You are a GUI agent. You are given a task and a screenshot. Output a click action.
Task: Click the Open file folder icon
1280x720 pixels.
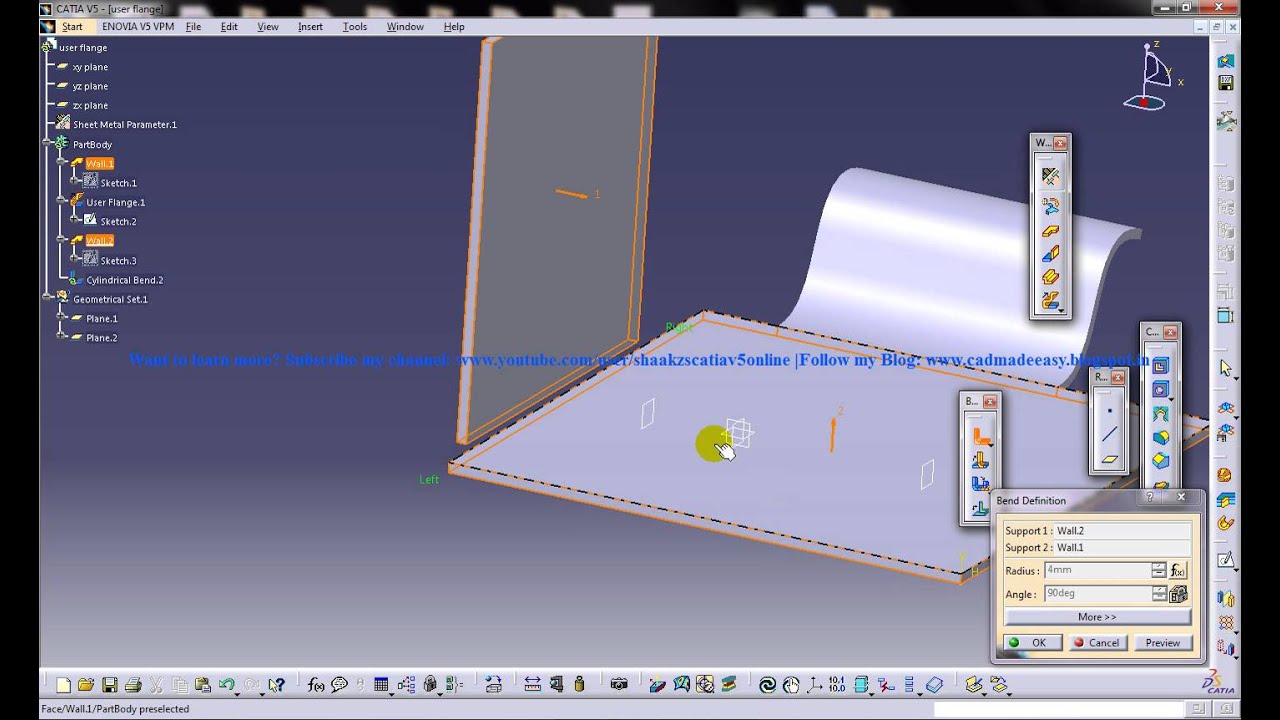86,685
